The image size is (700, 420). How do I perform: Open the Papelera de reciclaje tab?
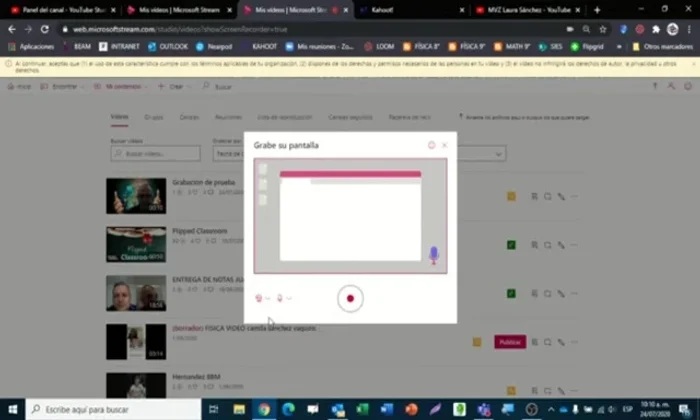pos(409,117)
